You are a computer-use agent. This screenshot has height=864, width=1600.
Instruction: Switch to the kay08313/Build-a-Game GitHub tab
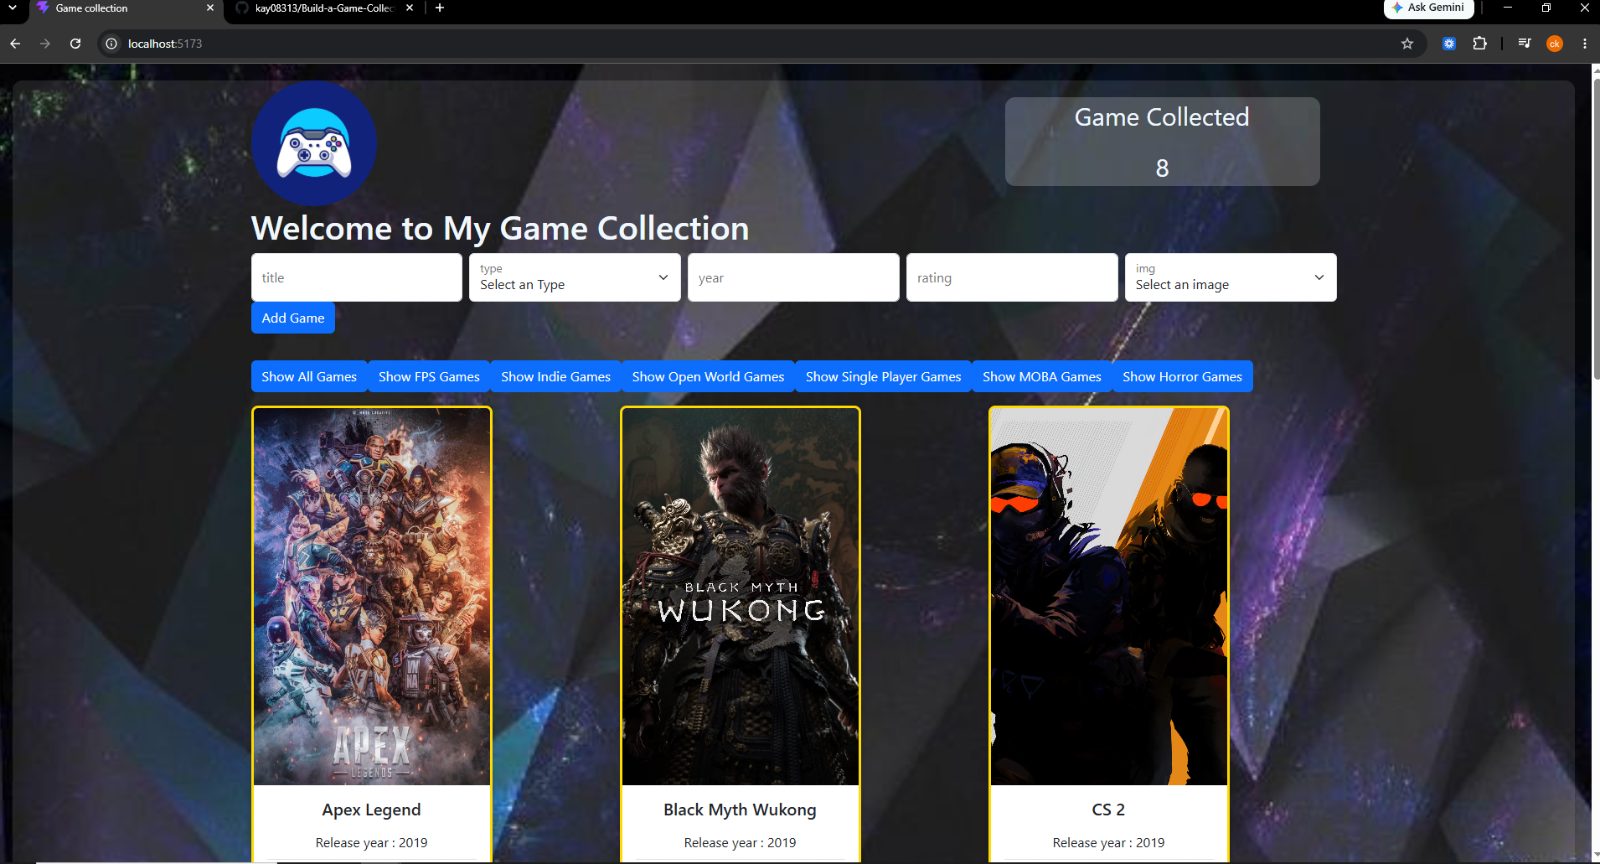tap(323, 8)
